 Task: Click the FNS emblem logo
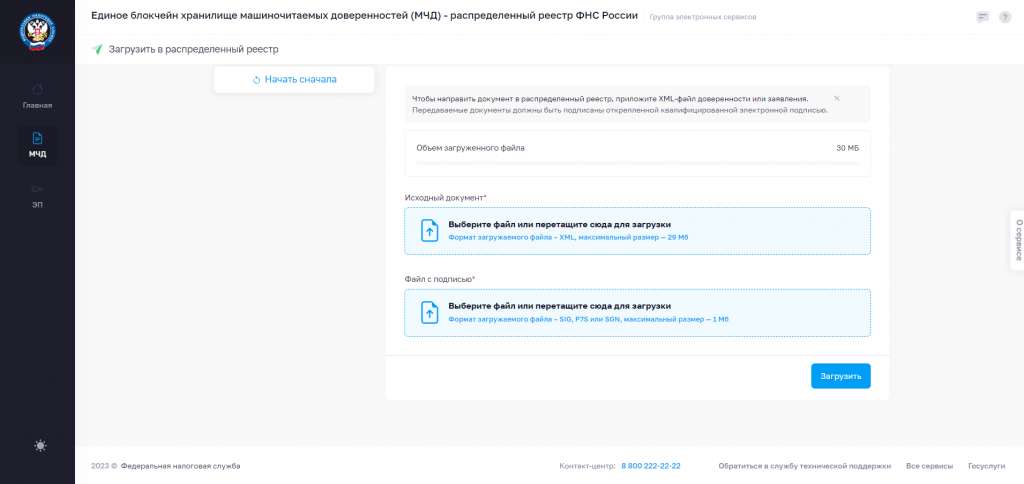[x=37, y=33]
